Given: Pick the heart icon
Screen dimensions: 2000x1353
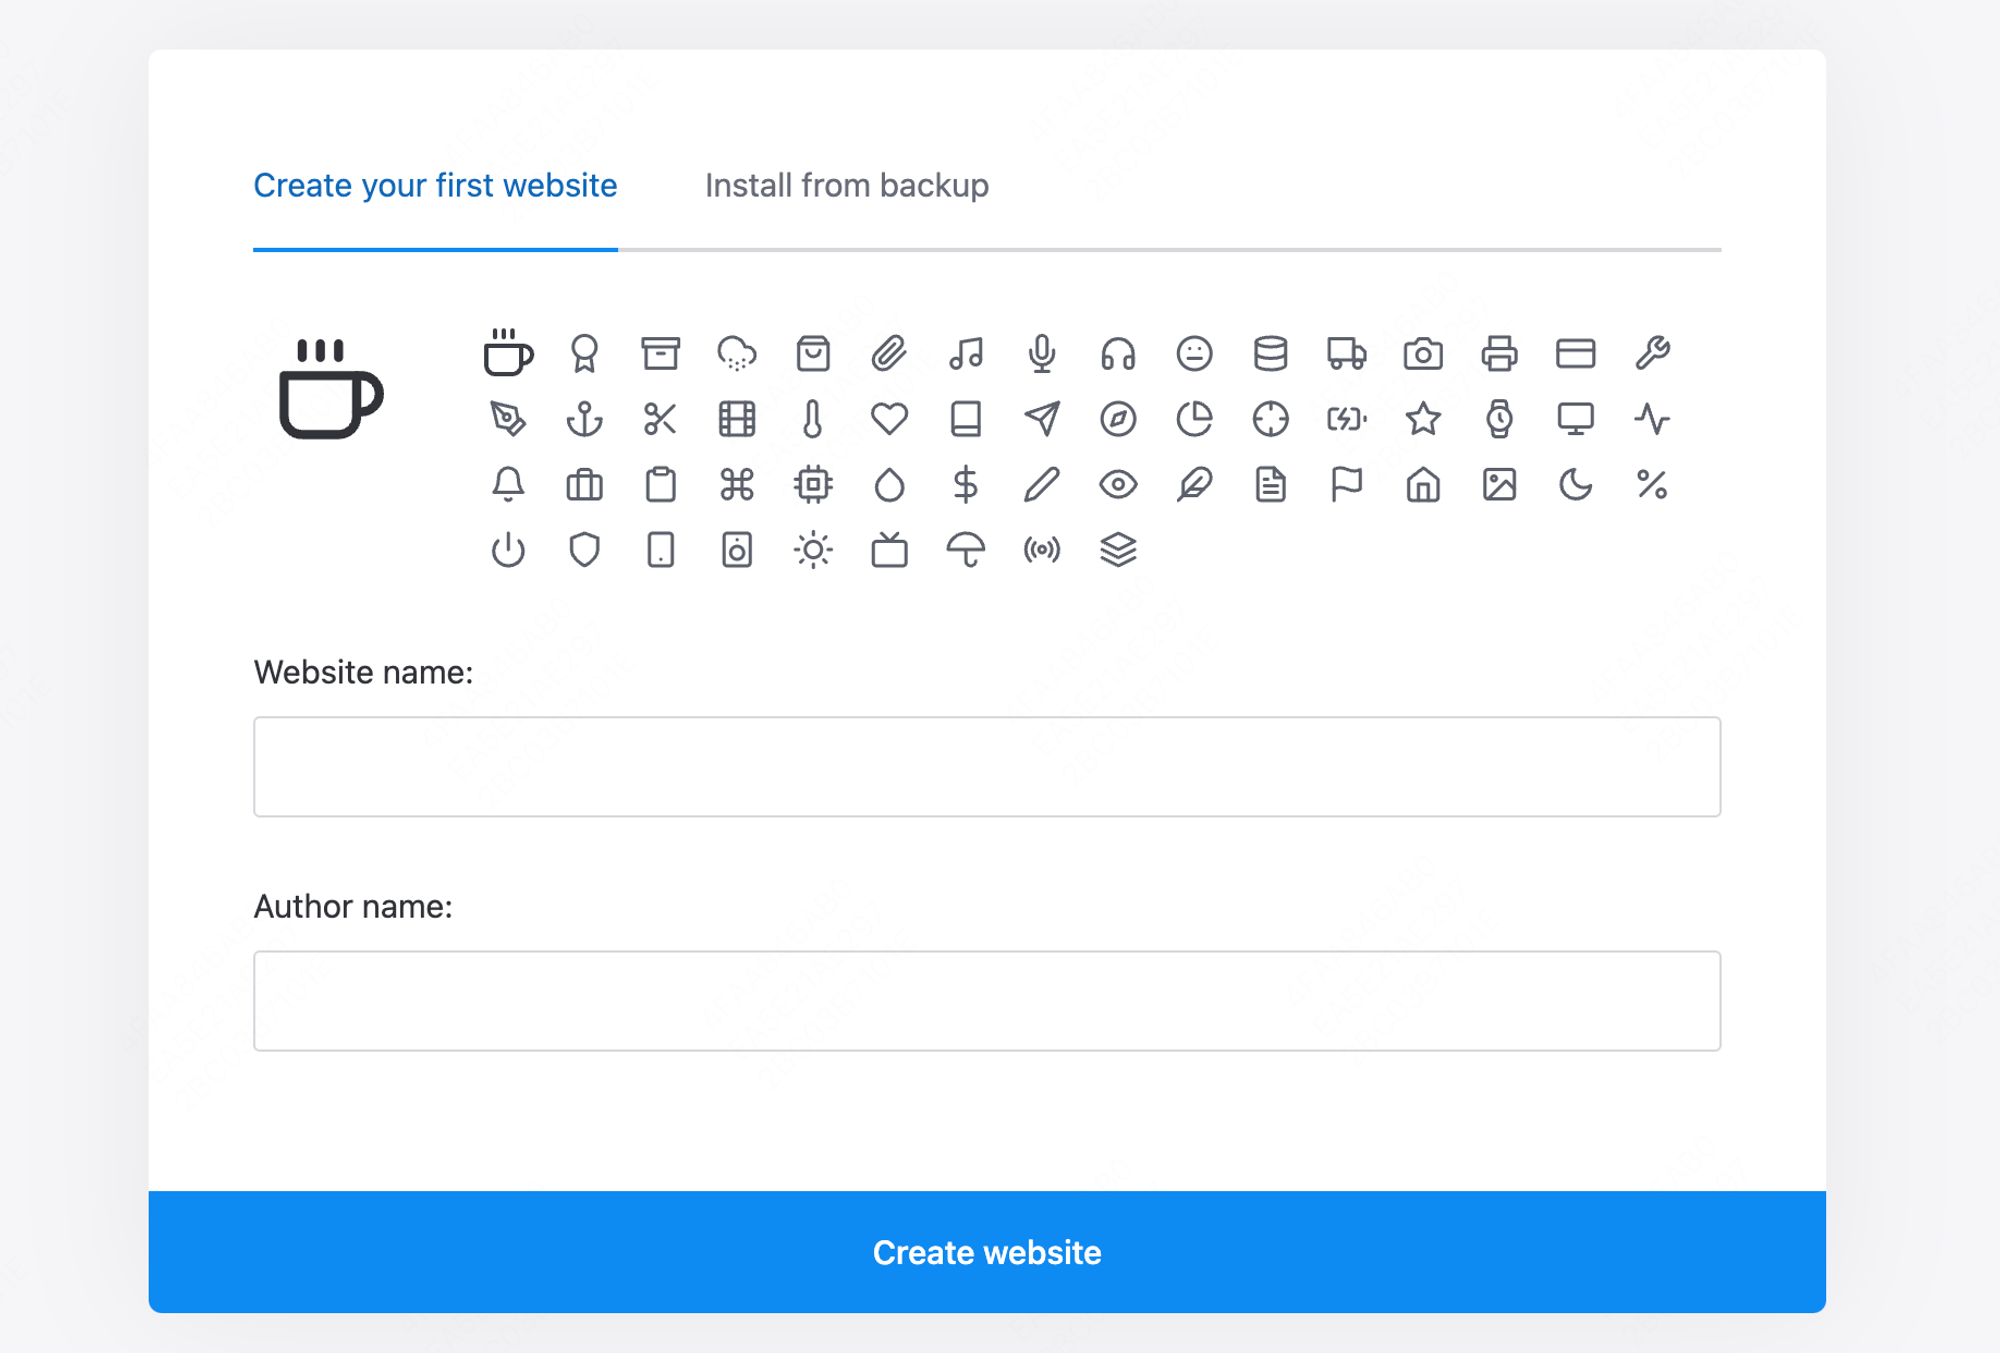Looking at the screenshot, I should (889, 419).
